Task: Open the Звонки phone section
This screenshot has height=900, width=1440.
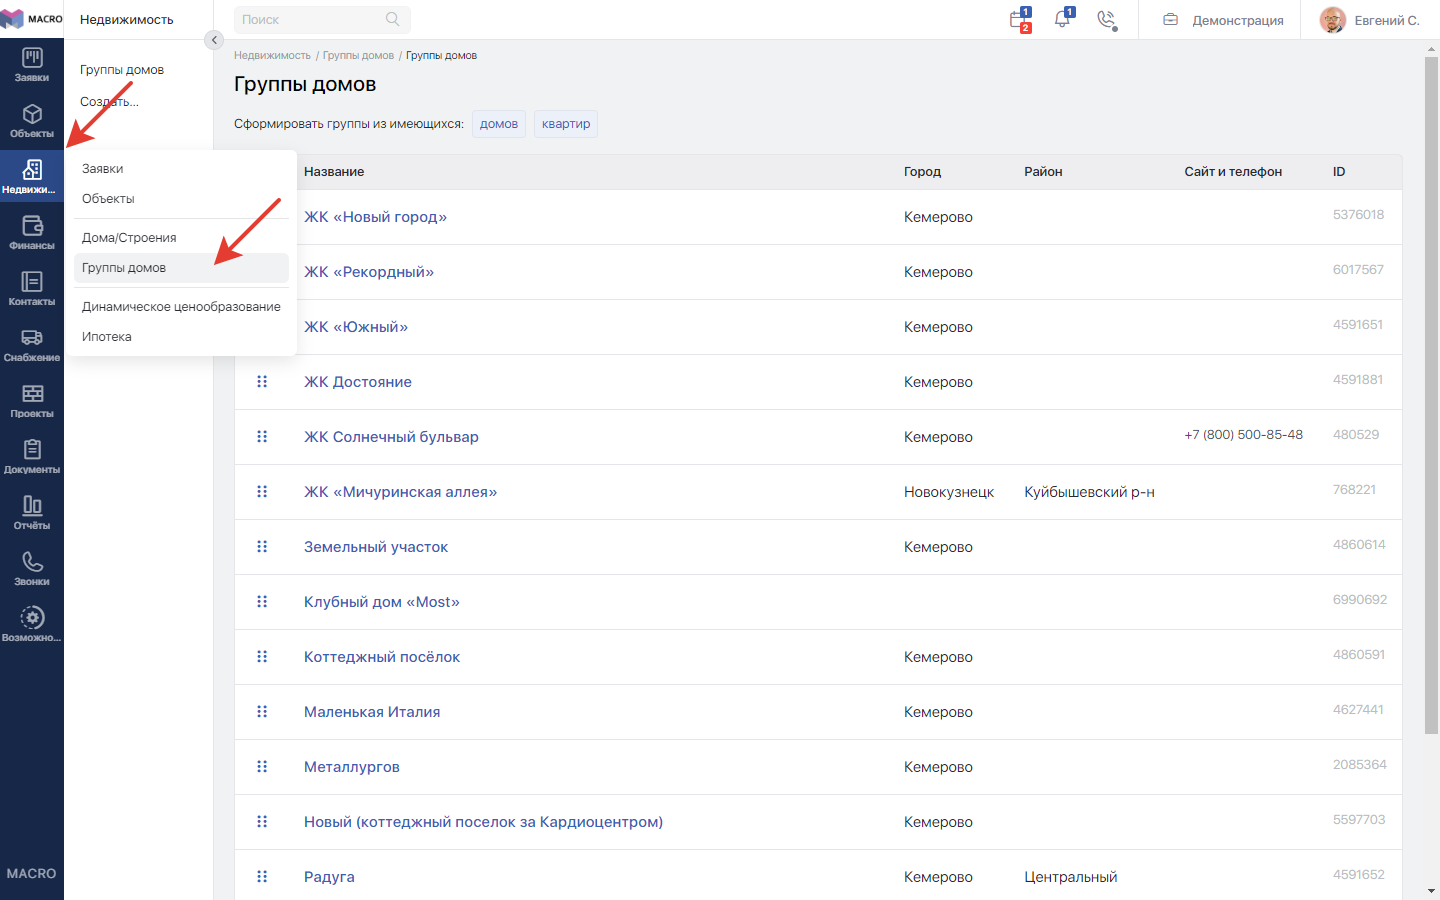Action: (x=32, y=570)
